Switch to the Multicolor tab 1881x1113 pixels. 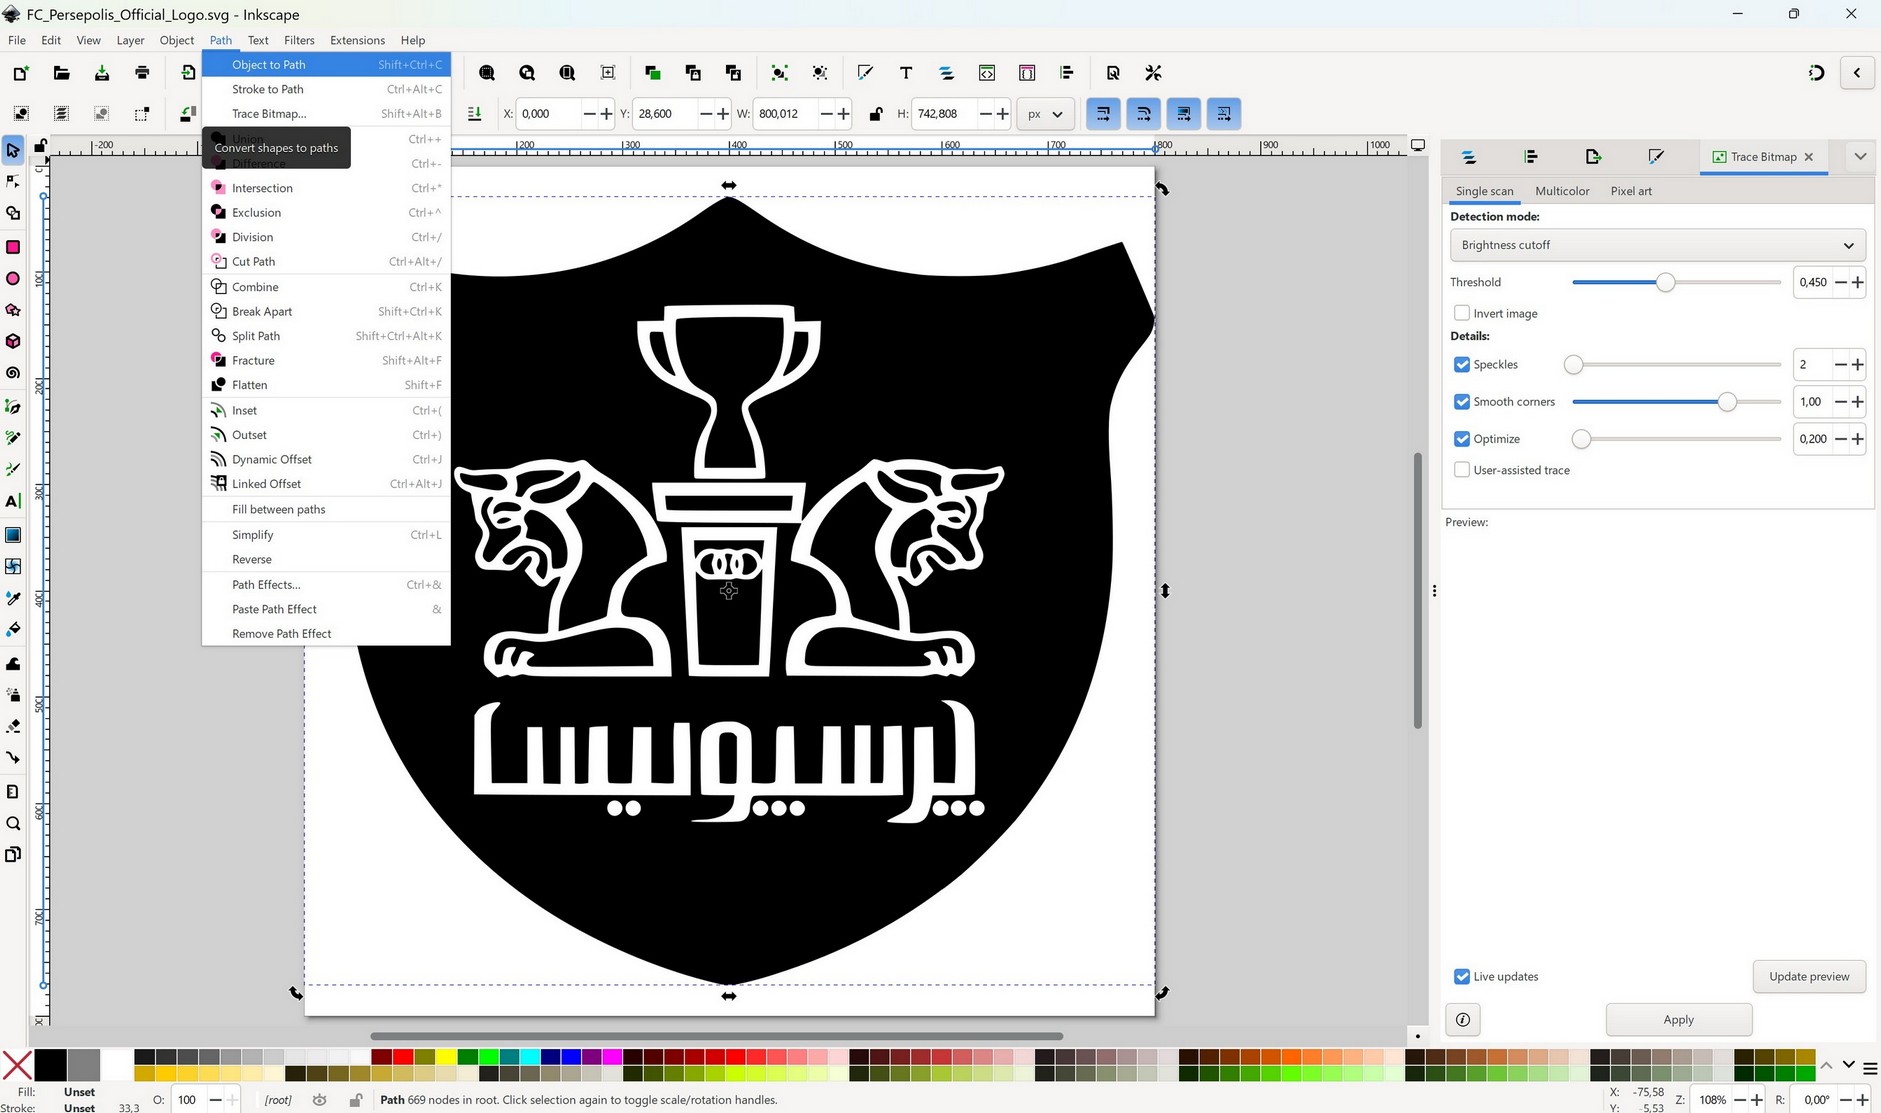[x=1562, y=191]
